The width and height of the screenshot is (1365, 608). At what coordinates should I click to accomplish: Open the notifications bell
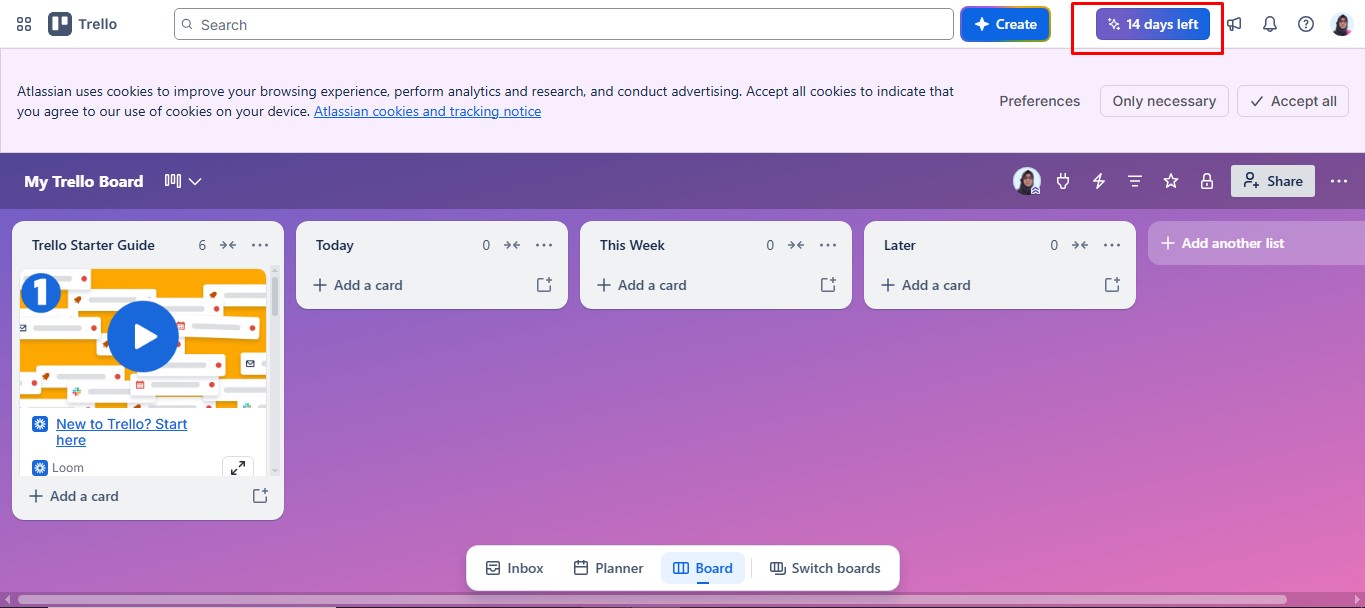pyautogui.click(x=1270, y=24)
